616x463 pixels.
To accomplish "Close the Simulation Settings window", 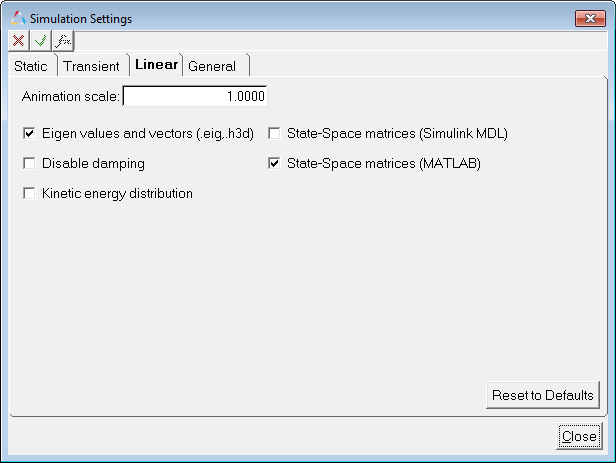I will pyautogui.click(x=579, y=436).
